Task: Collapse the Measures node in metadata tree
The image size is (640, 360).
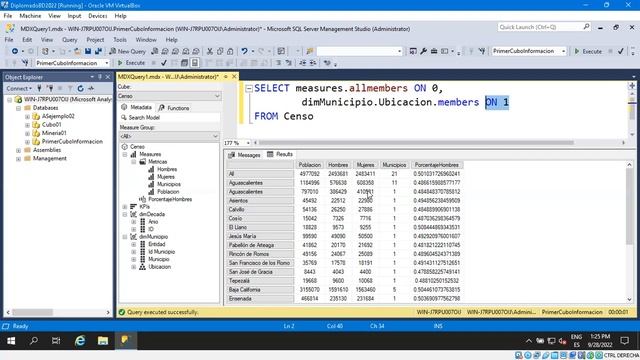Action: [x=125, y=154]
